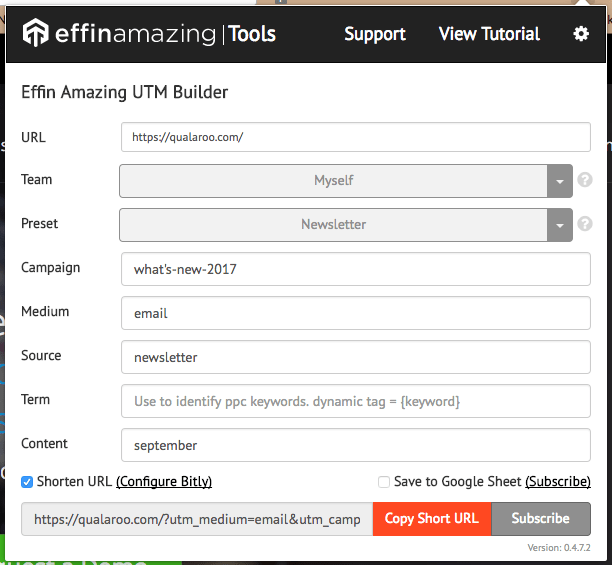Screen dimensions: 612x565
Task: Click the help icon beside Team
Action: pos(585,180)
